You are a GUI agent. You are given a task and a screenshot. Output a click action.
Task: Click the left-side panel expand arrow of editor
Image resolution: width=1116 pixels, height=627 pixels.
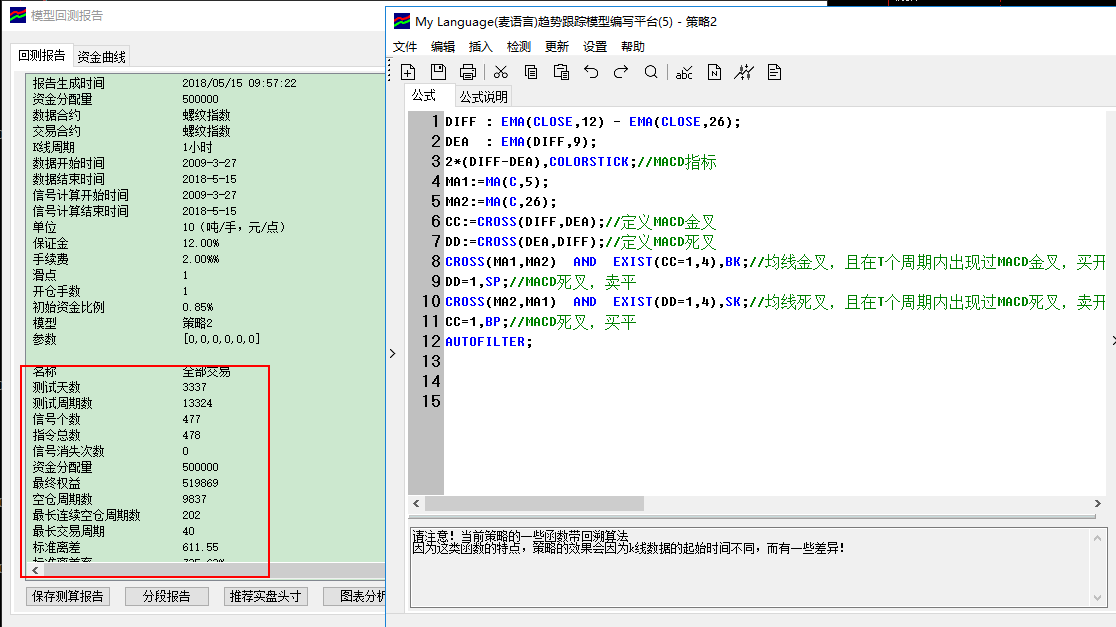[x=392, y=353]
